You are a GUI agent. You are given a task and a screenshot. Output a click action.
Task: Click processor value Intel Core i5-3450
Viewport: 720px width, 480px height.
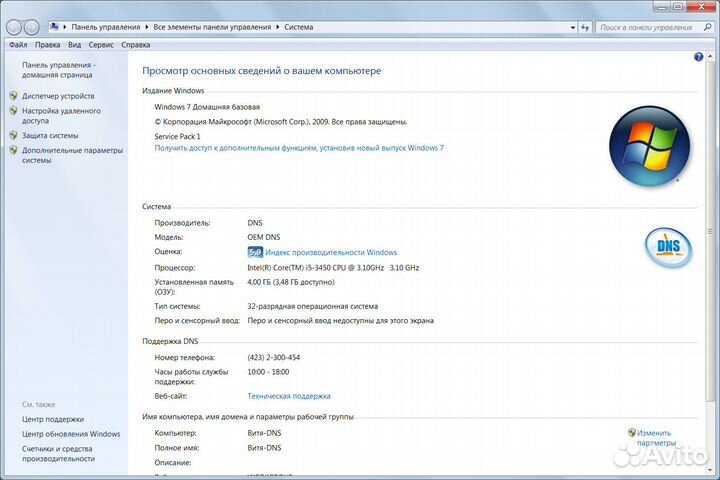(333, 267)
